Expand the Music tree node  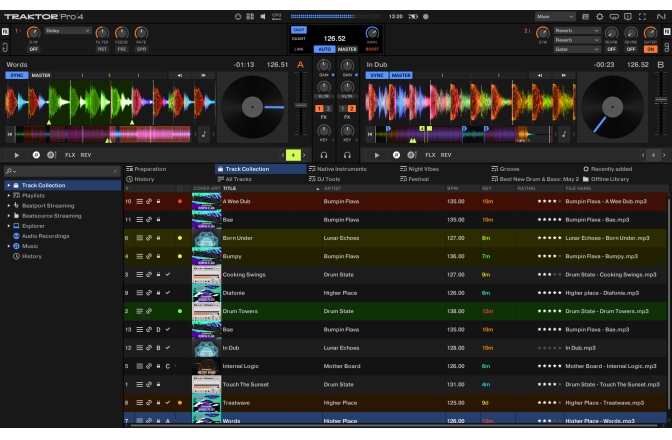9,246
